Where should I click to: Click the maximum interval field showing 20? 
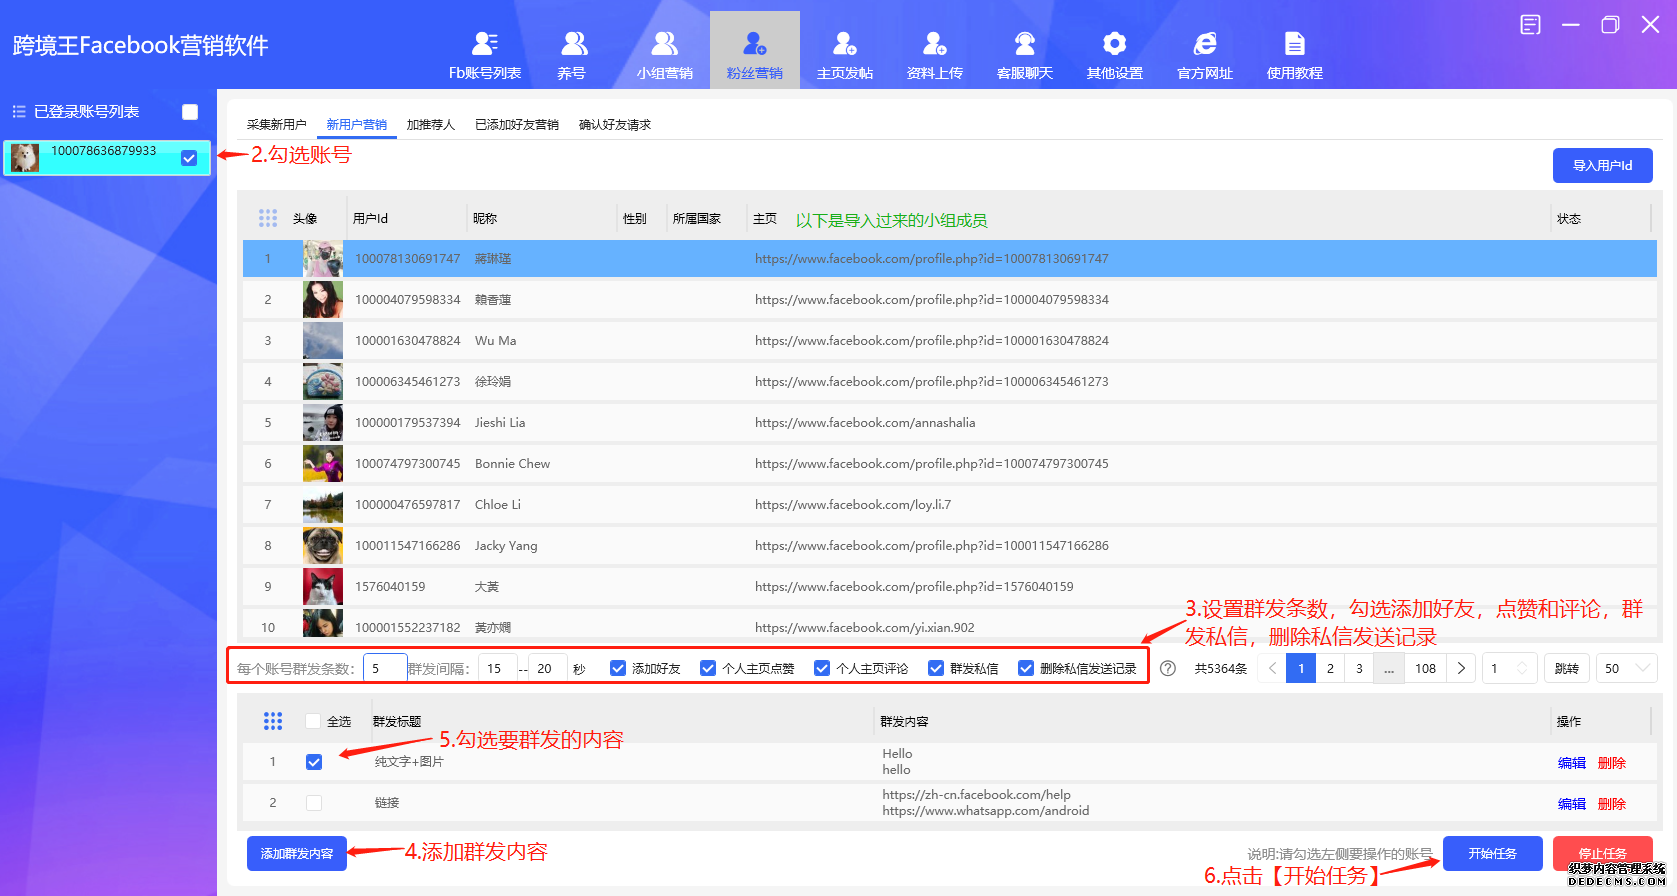point(548,668)
